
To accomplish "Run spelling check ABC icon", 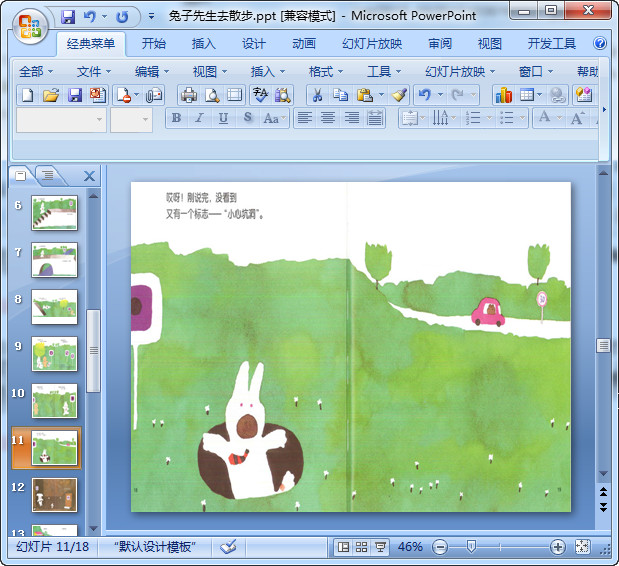I will coord(260,95).
